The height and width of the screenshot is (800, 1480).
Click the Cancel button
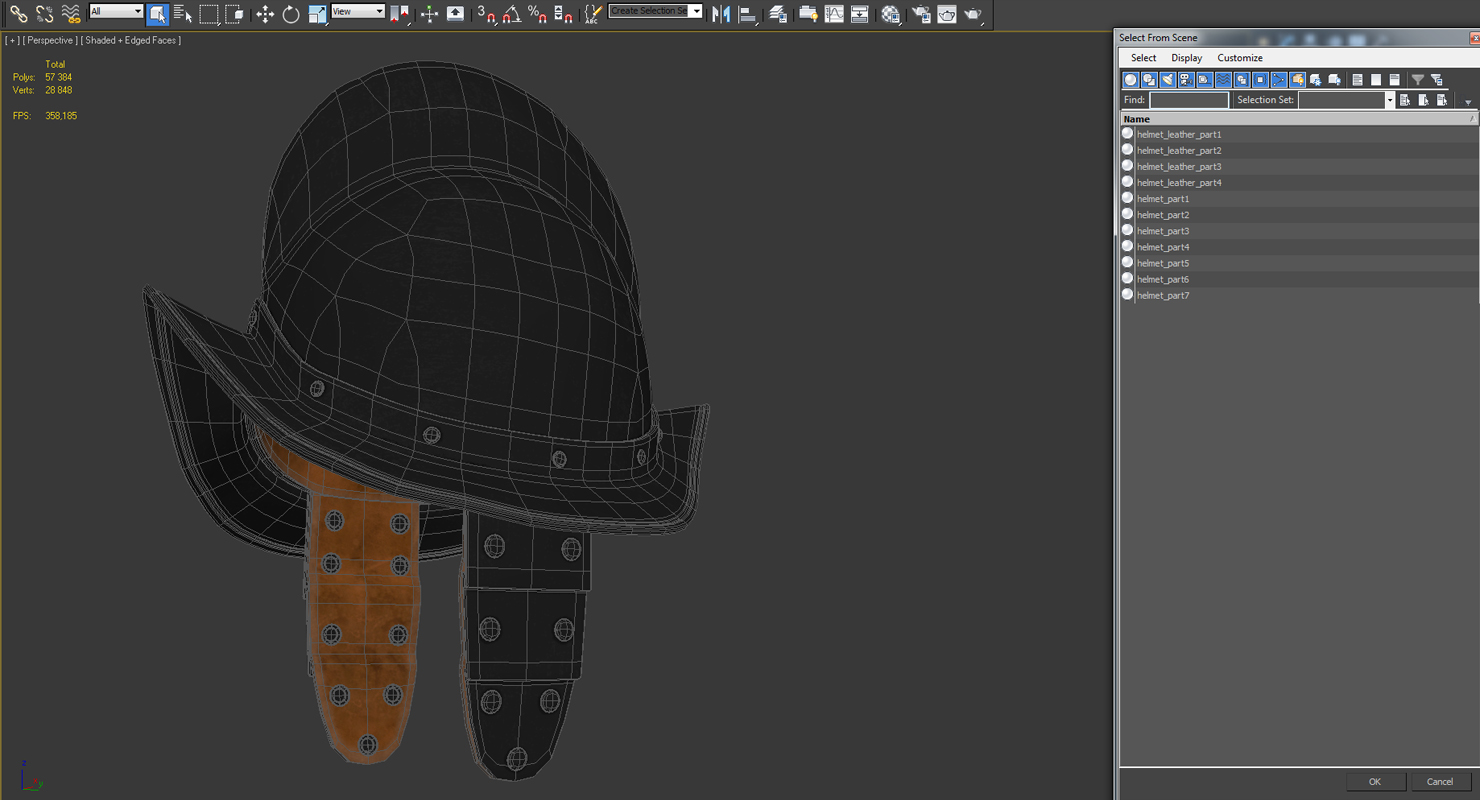point(1440,782)
